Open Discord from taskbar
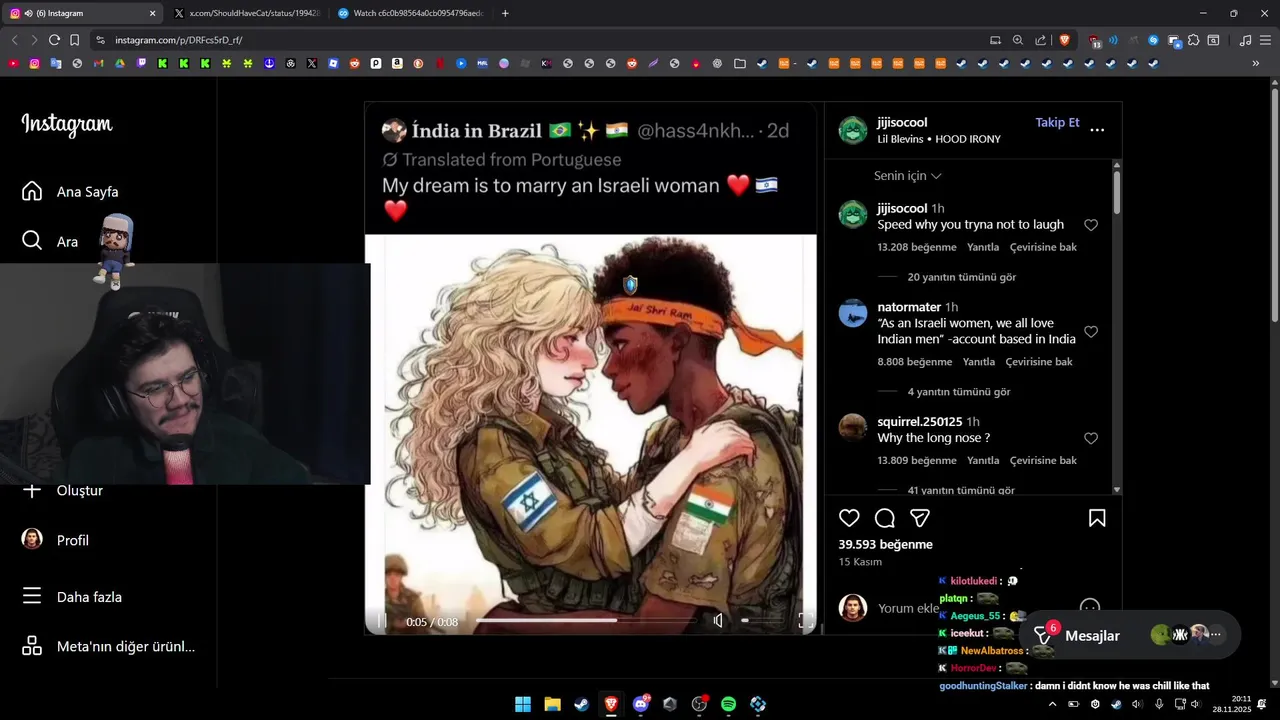This screenshot has height=720, width=1280. (x=640, y=704)
